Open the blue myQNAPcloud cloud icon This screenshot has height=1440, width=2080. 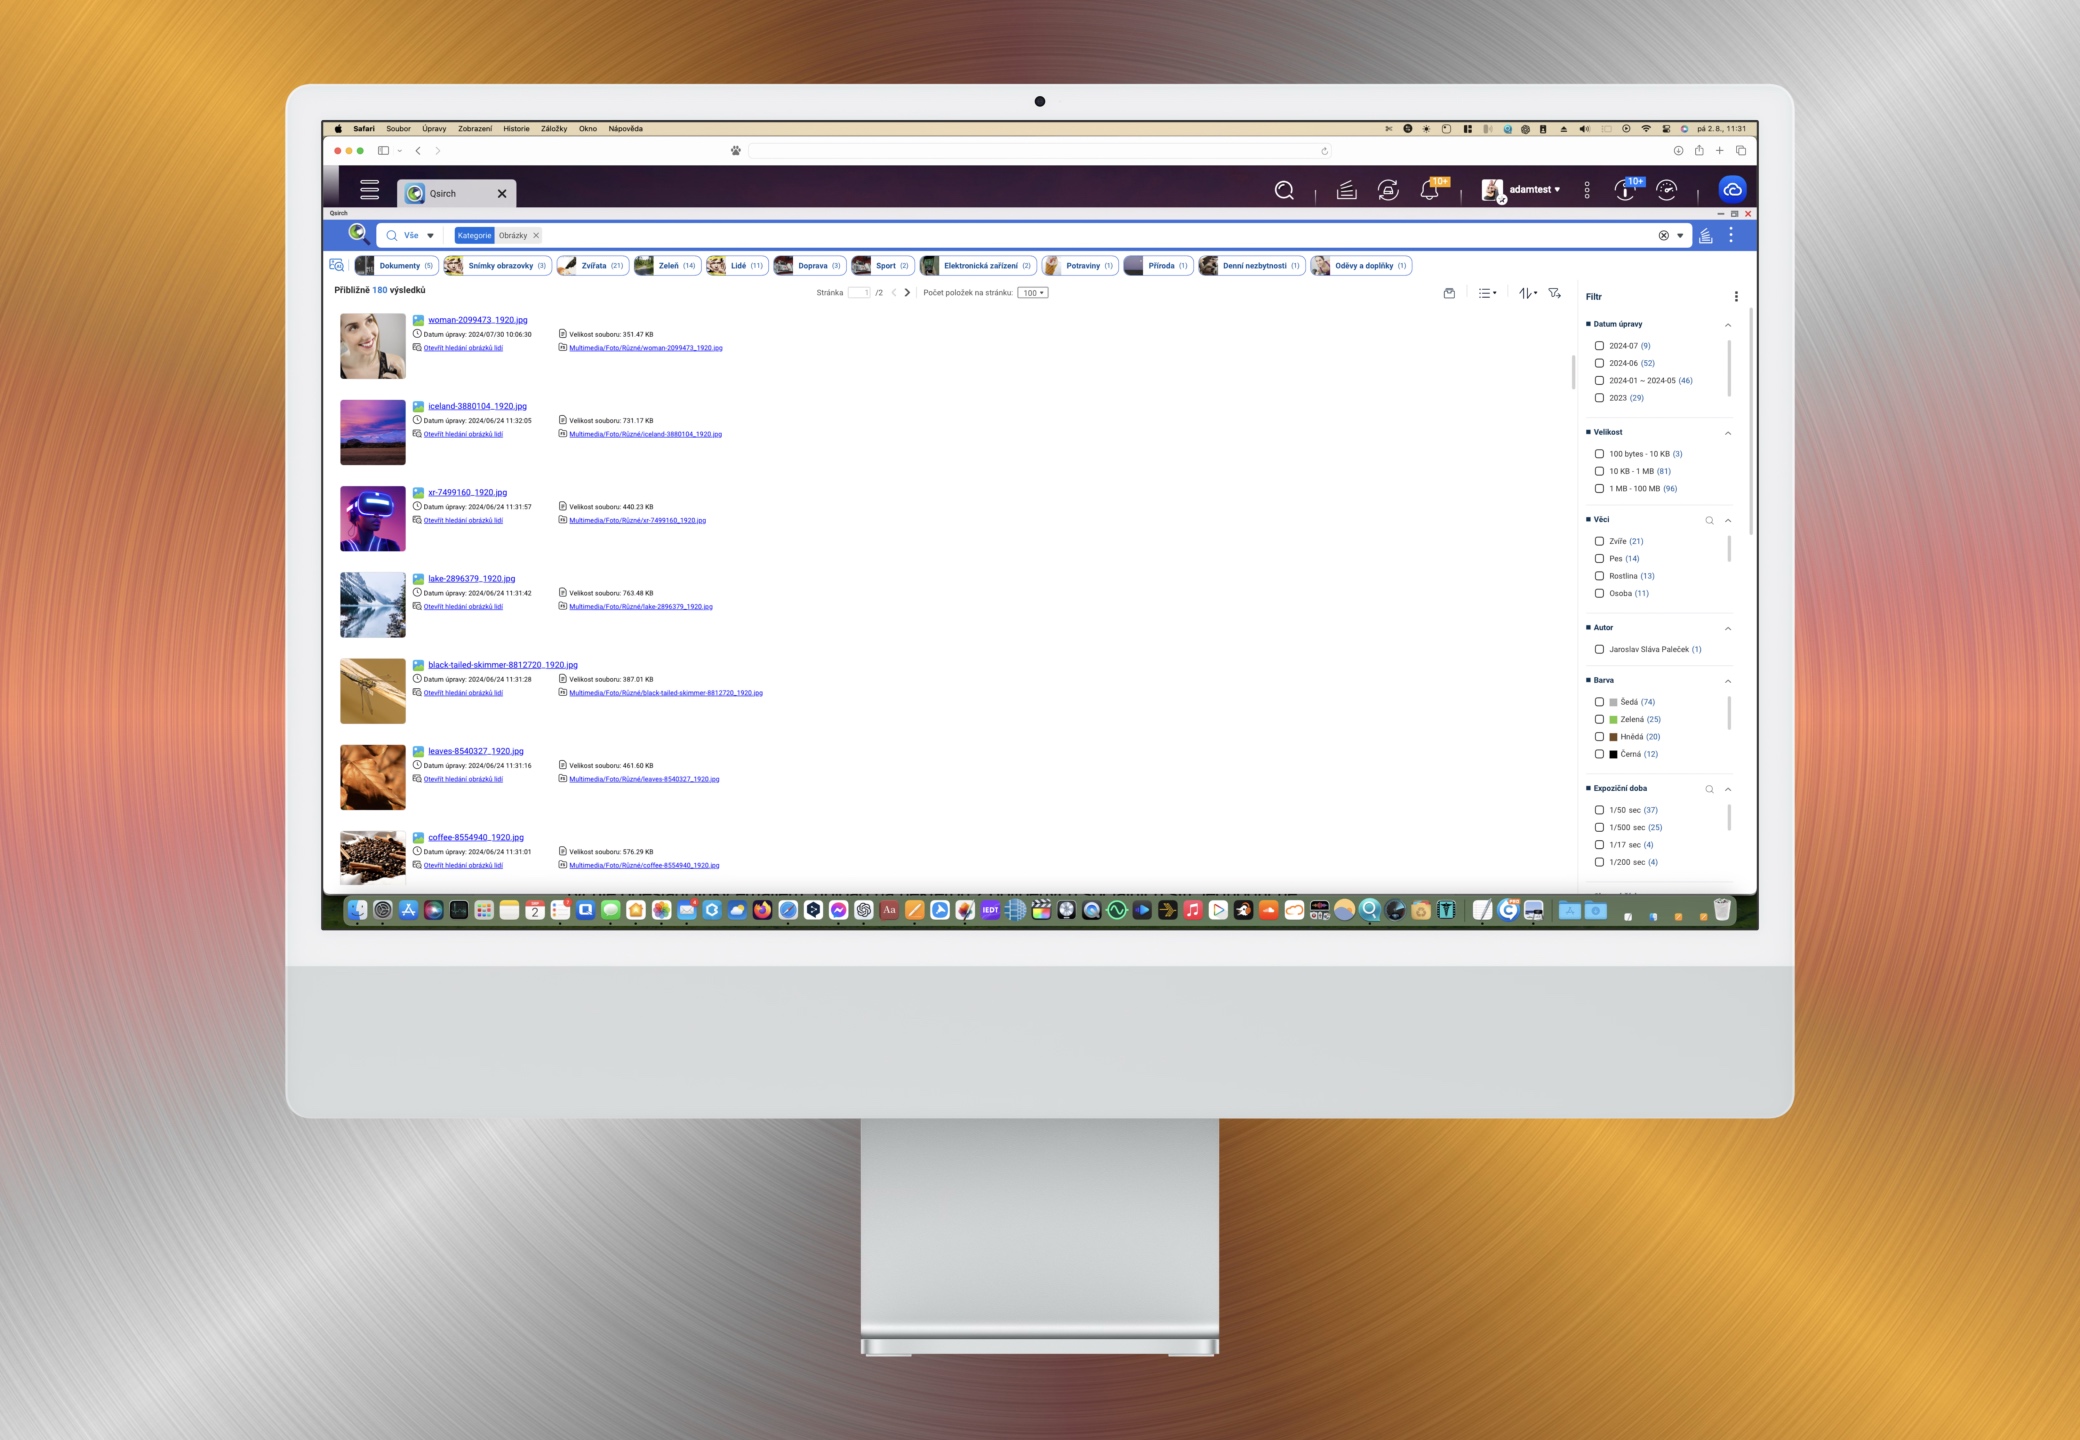(x=1732, y=189)
